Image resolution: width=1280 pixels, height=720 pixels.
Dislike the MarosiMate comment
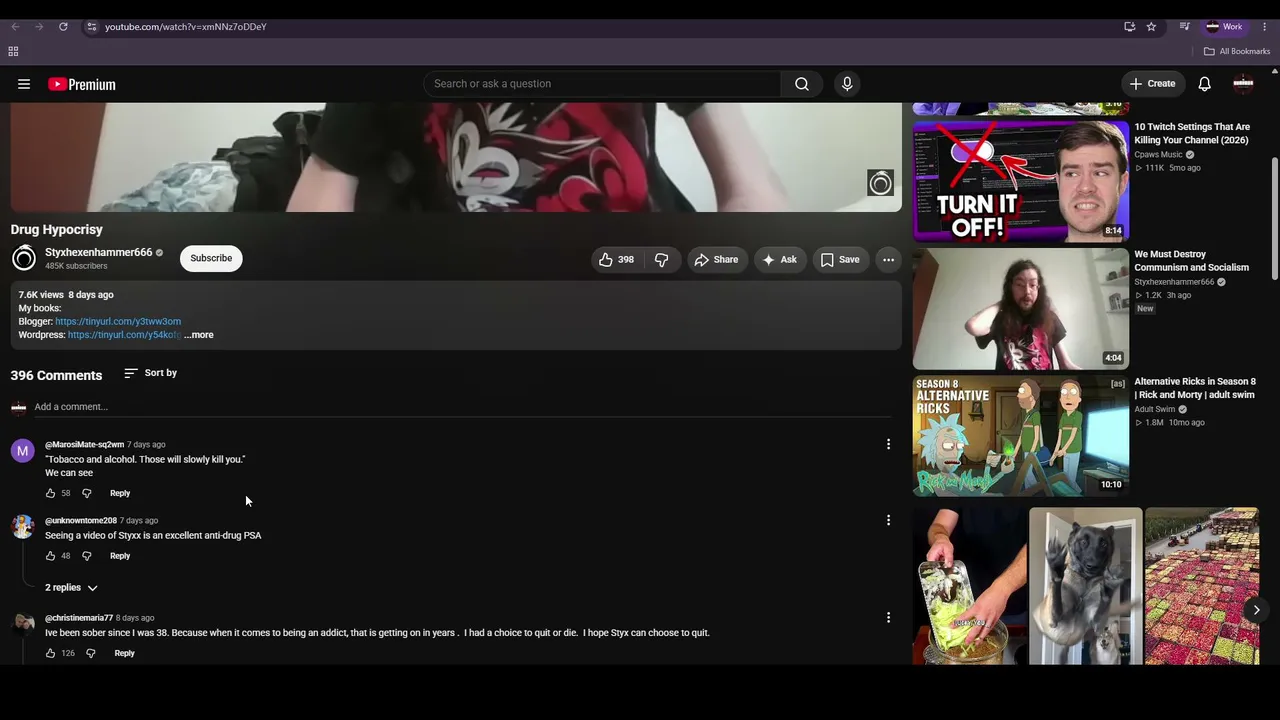click(86, 493)
